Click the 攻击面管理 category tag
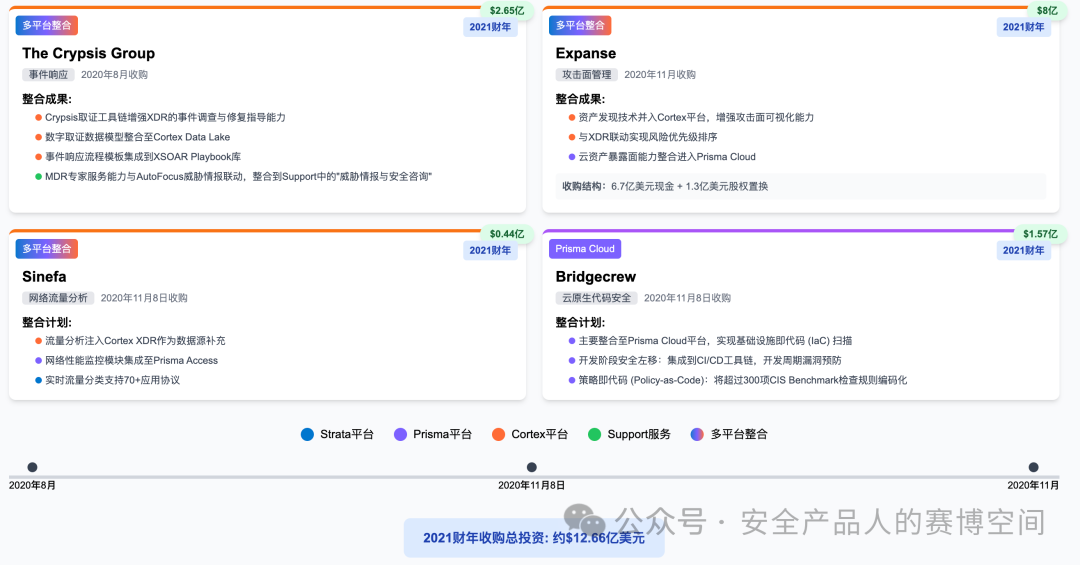The image size is (1080, 565). (x=587, y=74)
